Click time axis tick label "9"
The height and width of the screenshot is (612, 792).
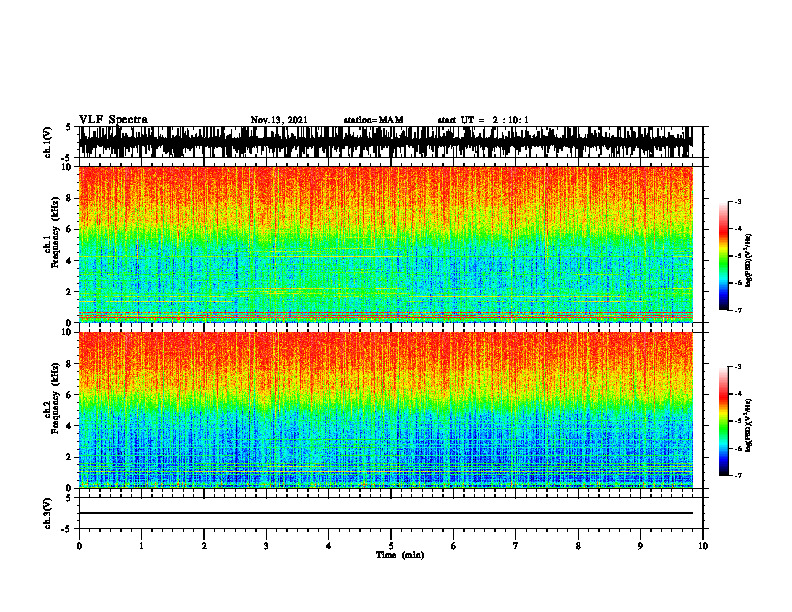[640, 546]
